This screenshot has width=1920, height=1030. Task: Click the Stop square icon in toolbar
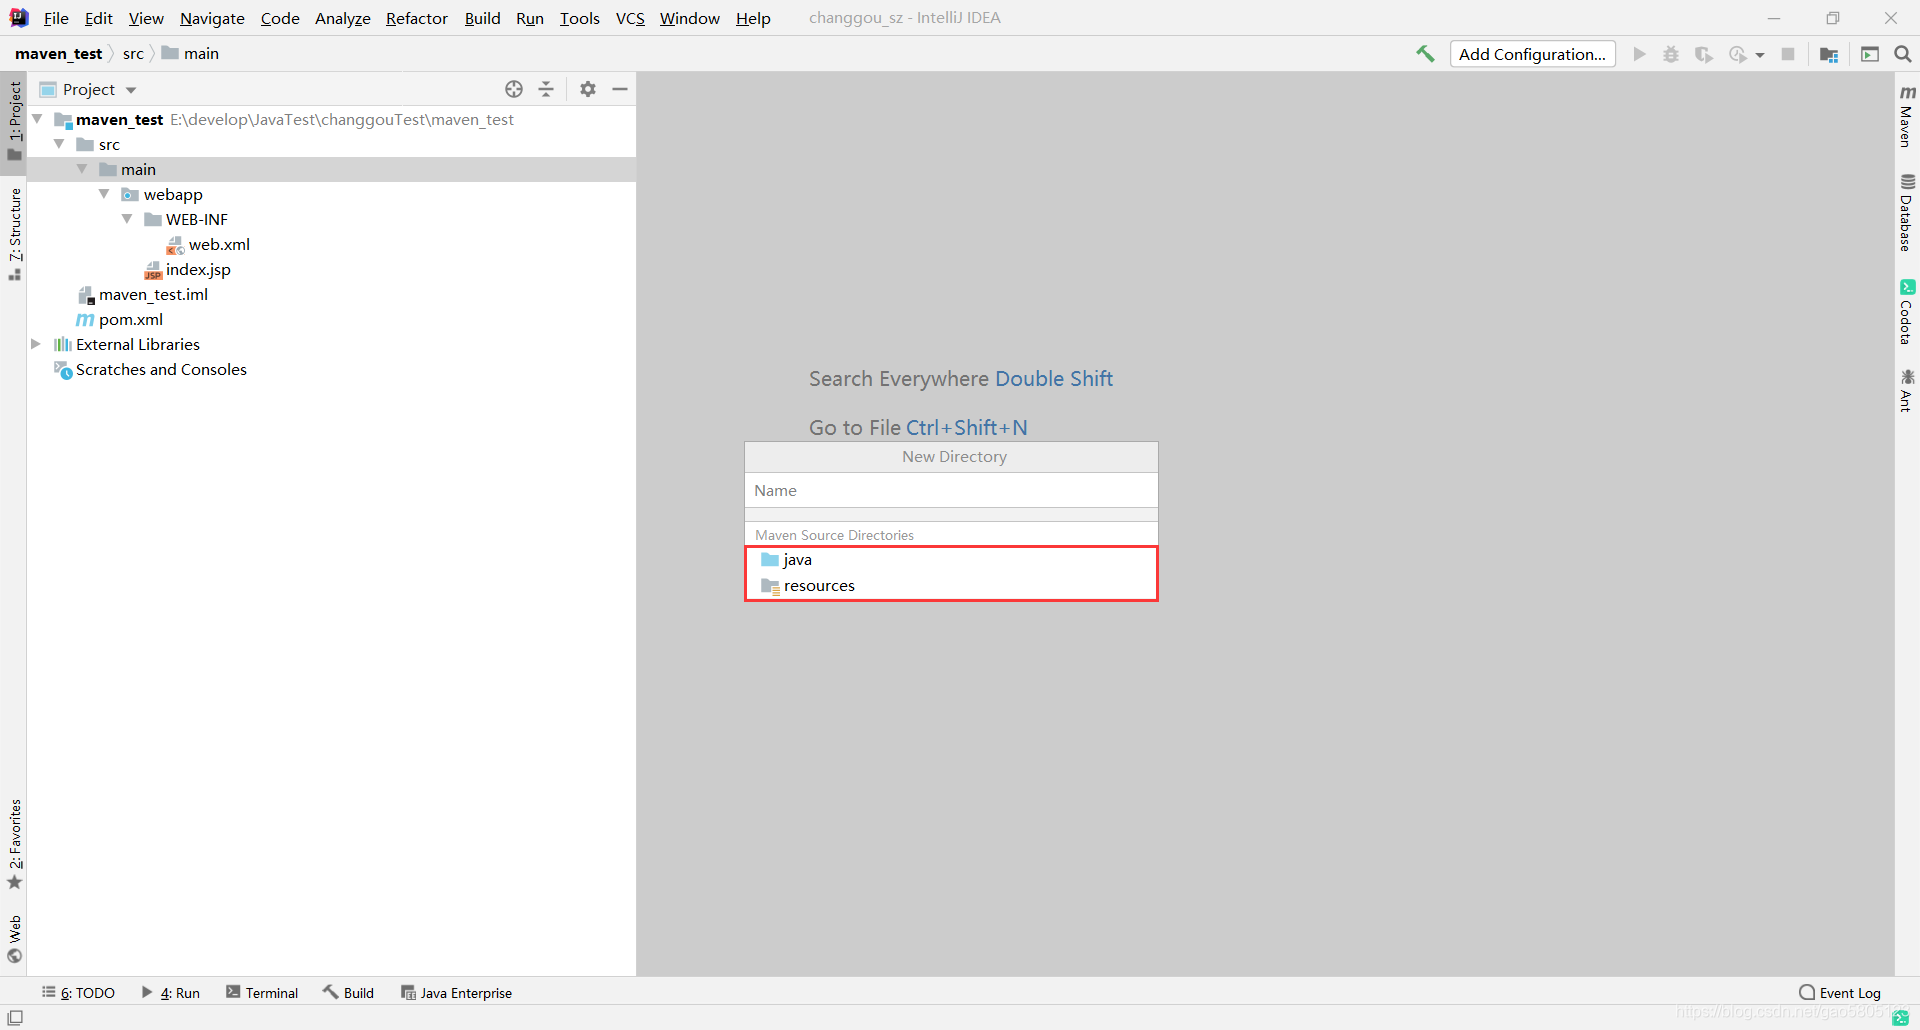click(1788, 54)
